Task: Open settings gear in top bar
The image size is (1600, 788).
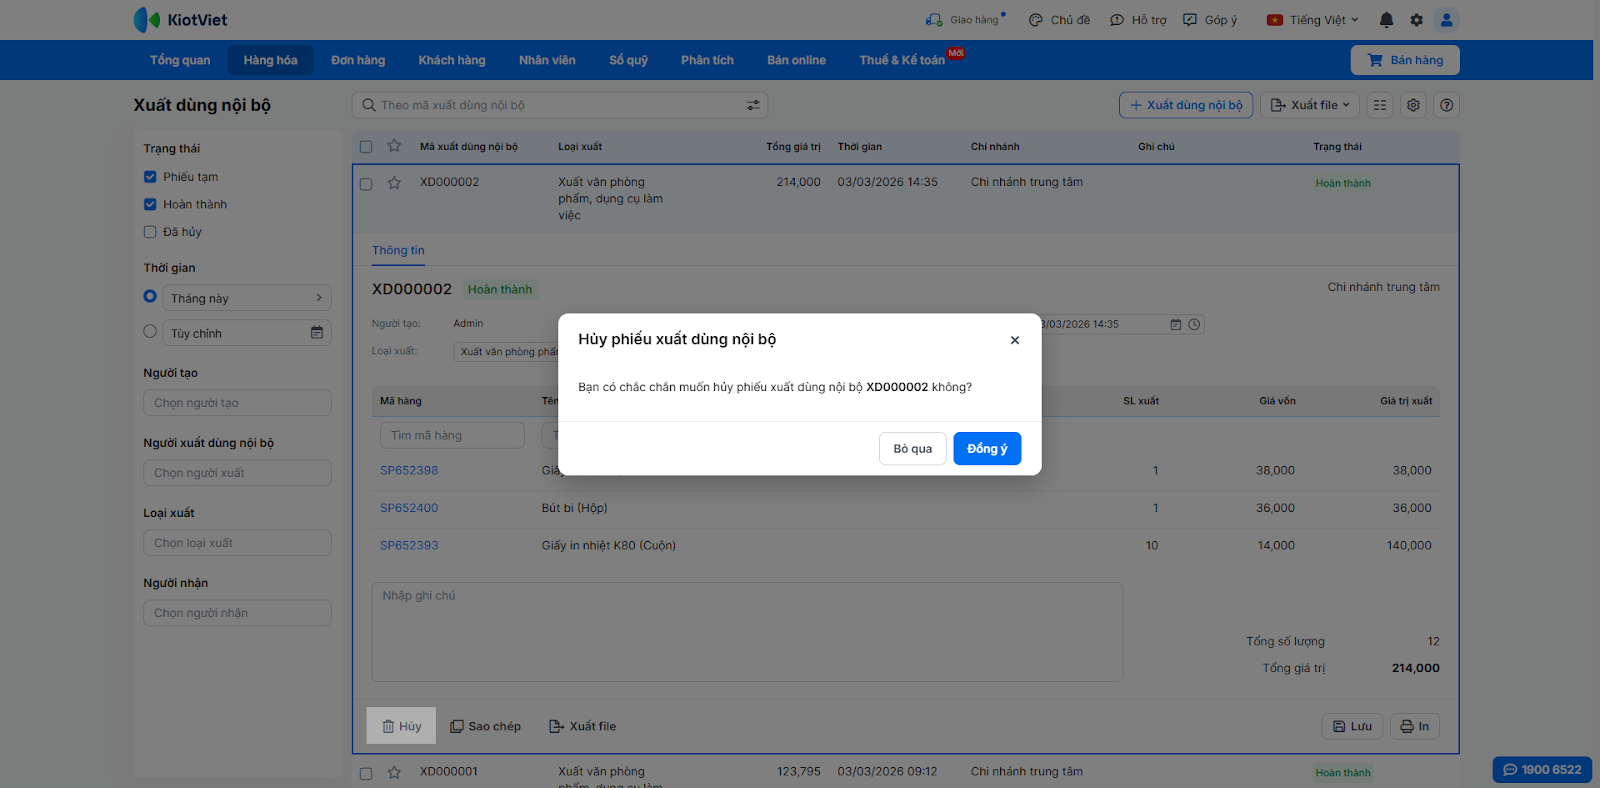Action: [1416, 20]
